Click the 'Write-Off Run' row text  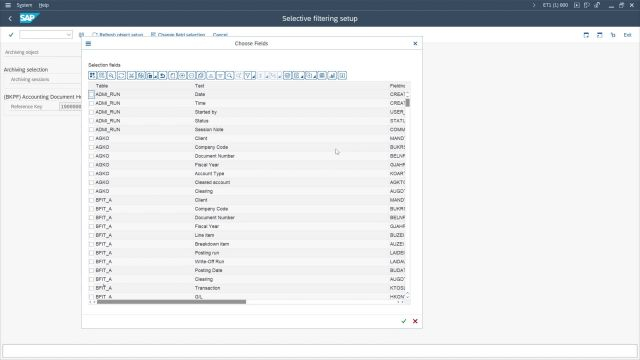209,262
